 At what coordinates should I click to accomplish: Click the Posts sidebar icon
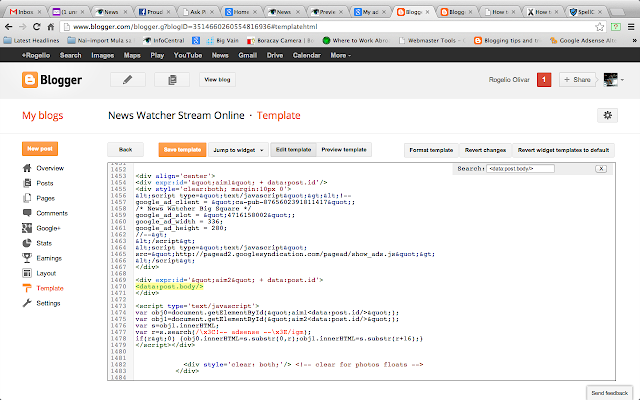click(x=27, y=183)
